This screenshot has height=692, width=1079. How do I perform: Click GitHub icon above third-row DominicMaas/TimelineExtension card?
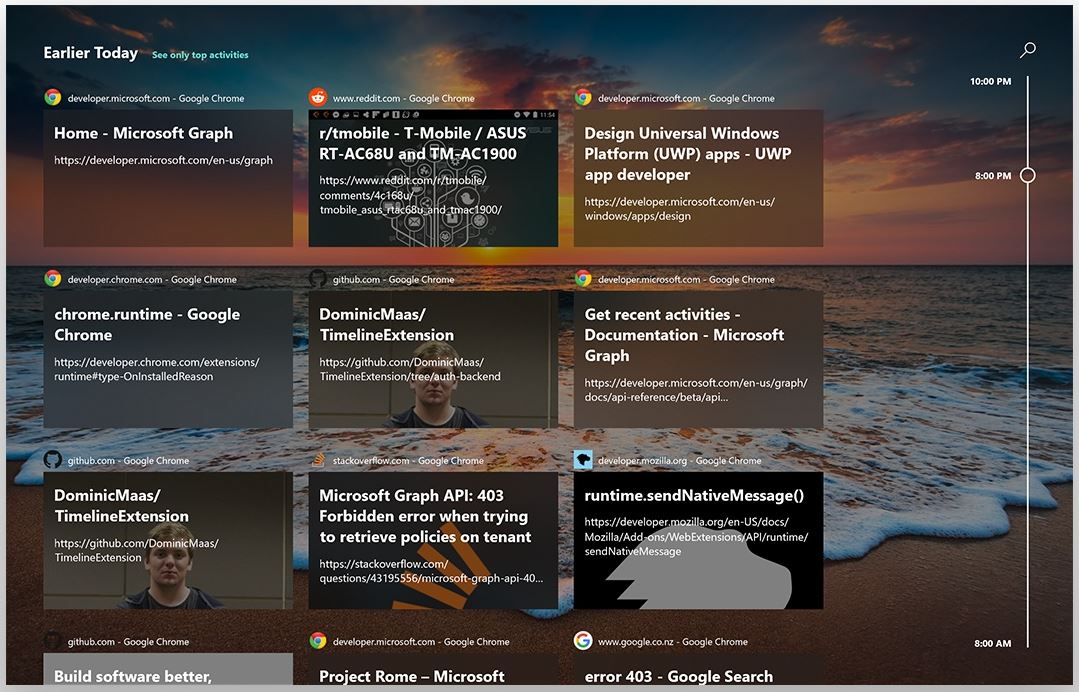pos(52,459)
